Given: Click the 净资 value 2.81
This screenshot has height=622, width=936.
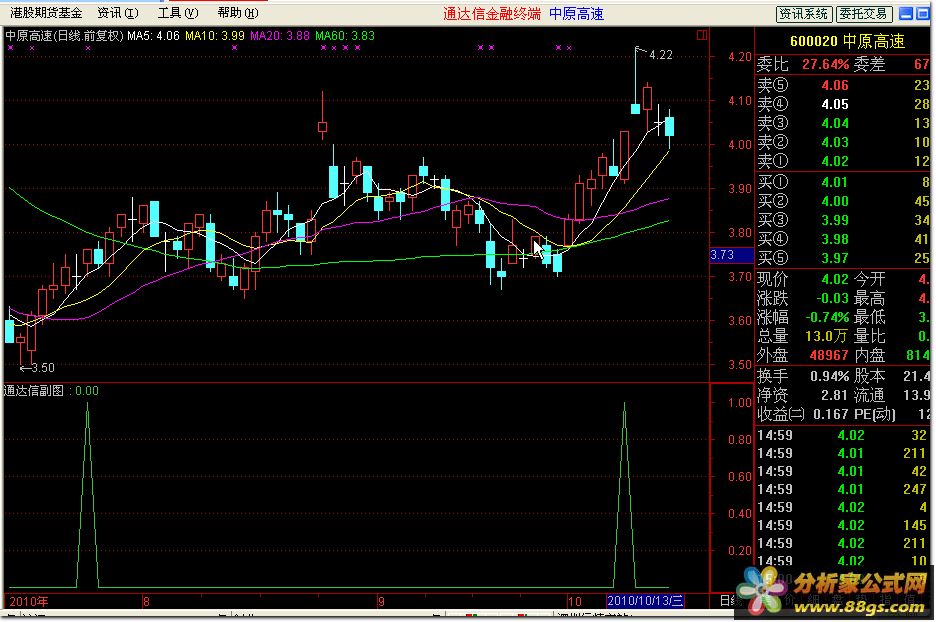Looking at the screenshot, I should click(x=834, y=395).
